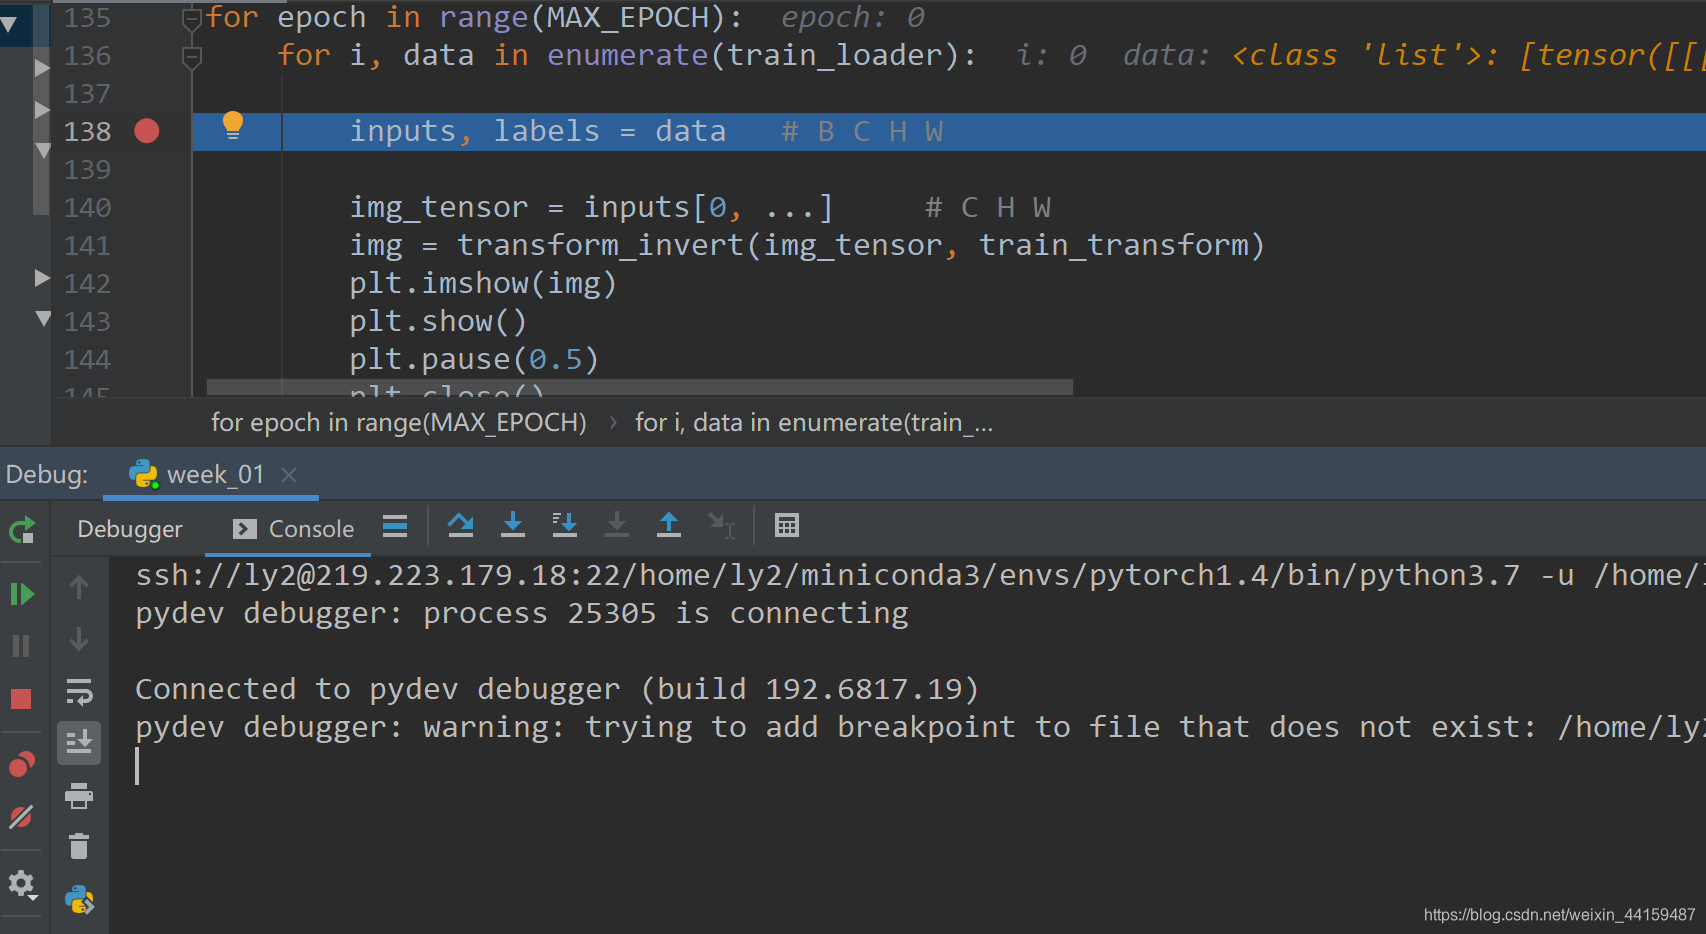Step into my code
The image size is (1706, 934).
565,526
